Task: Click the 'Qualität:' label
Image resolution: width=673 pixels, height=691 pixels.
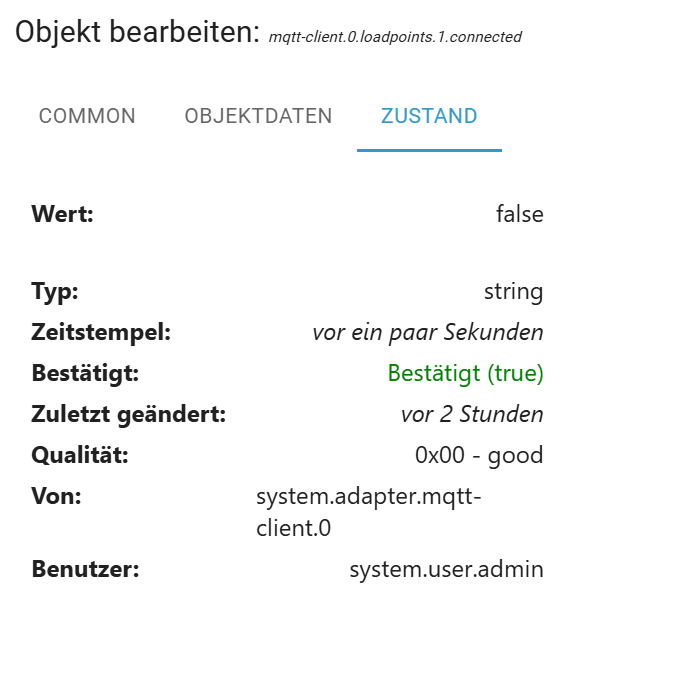Action: point(80,456)
